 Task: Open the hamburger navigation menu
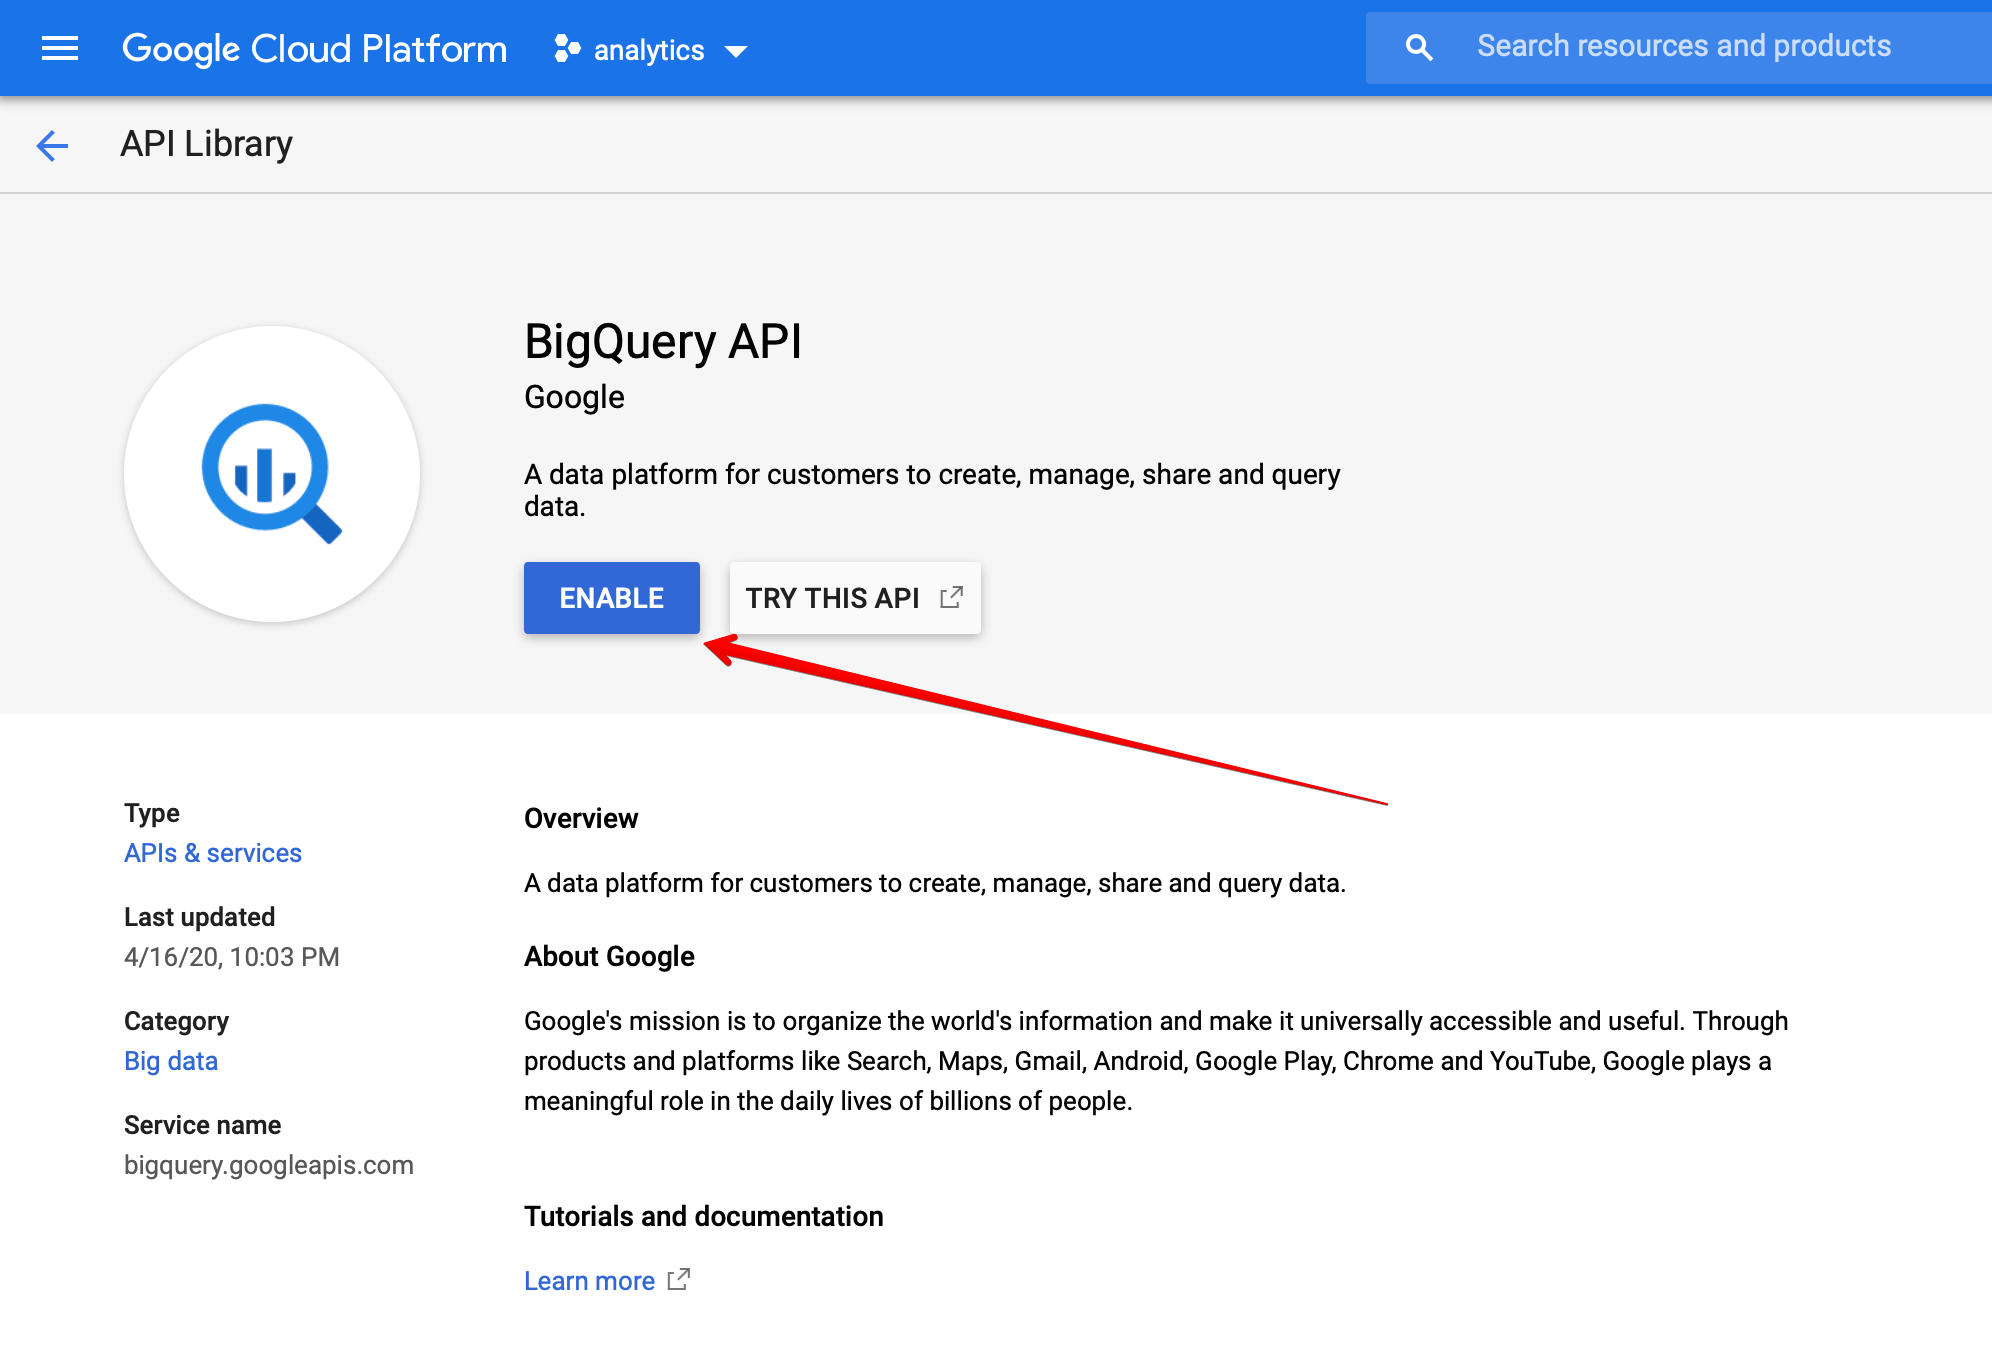click(60, 48)
